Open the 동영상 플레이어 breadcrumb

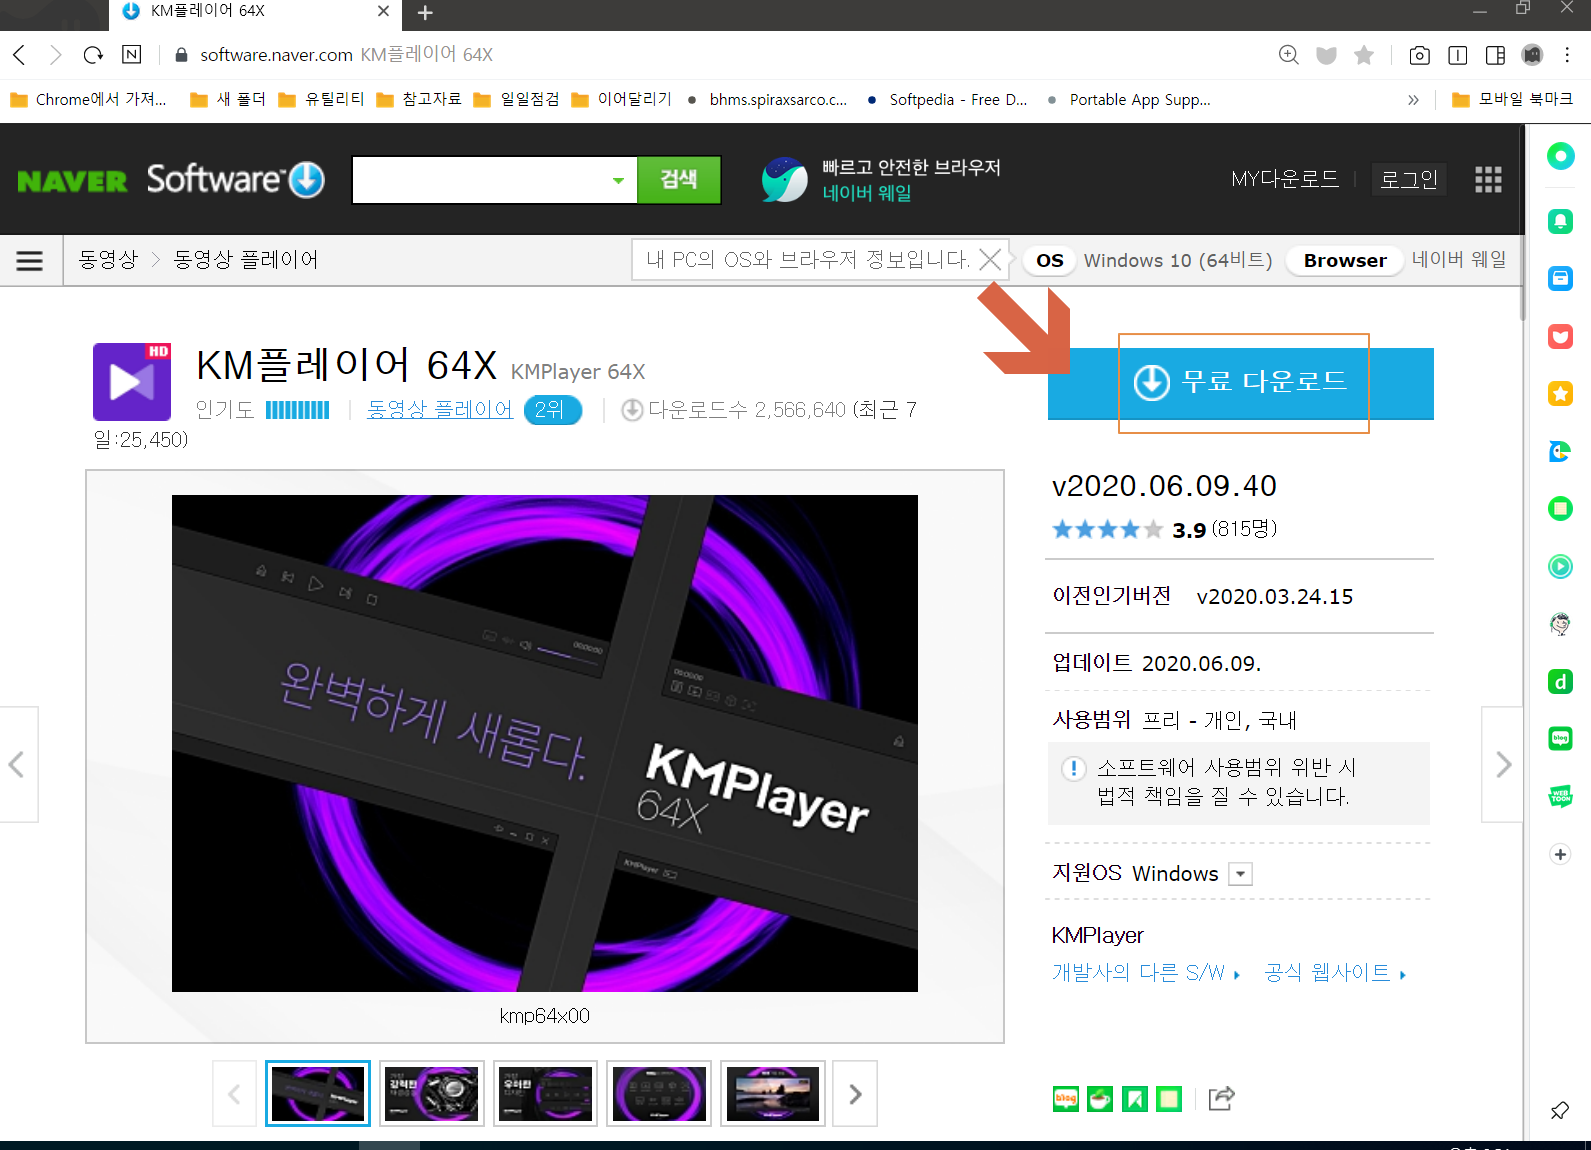coord(245,260)
